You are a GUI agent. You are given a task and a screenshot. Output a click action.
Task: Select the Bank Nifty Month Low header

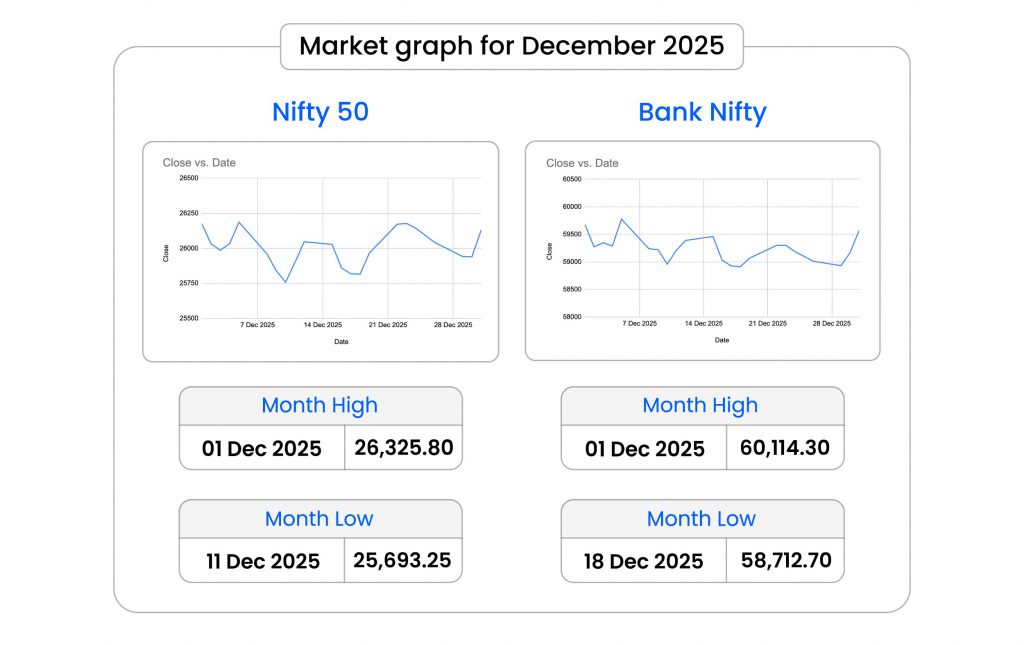701,519
